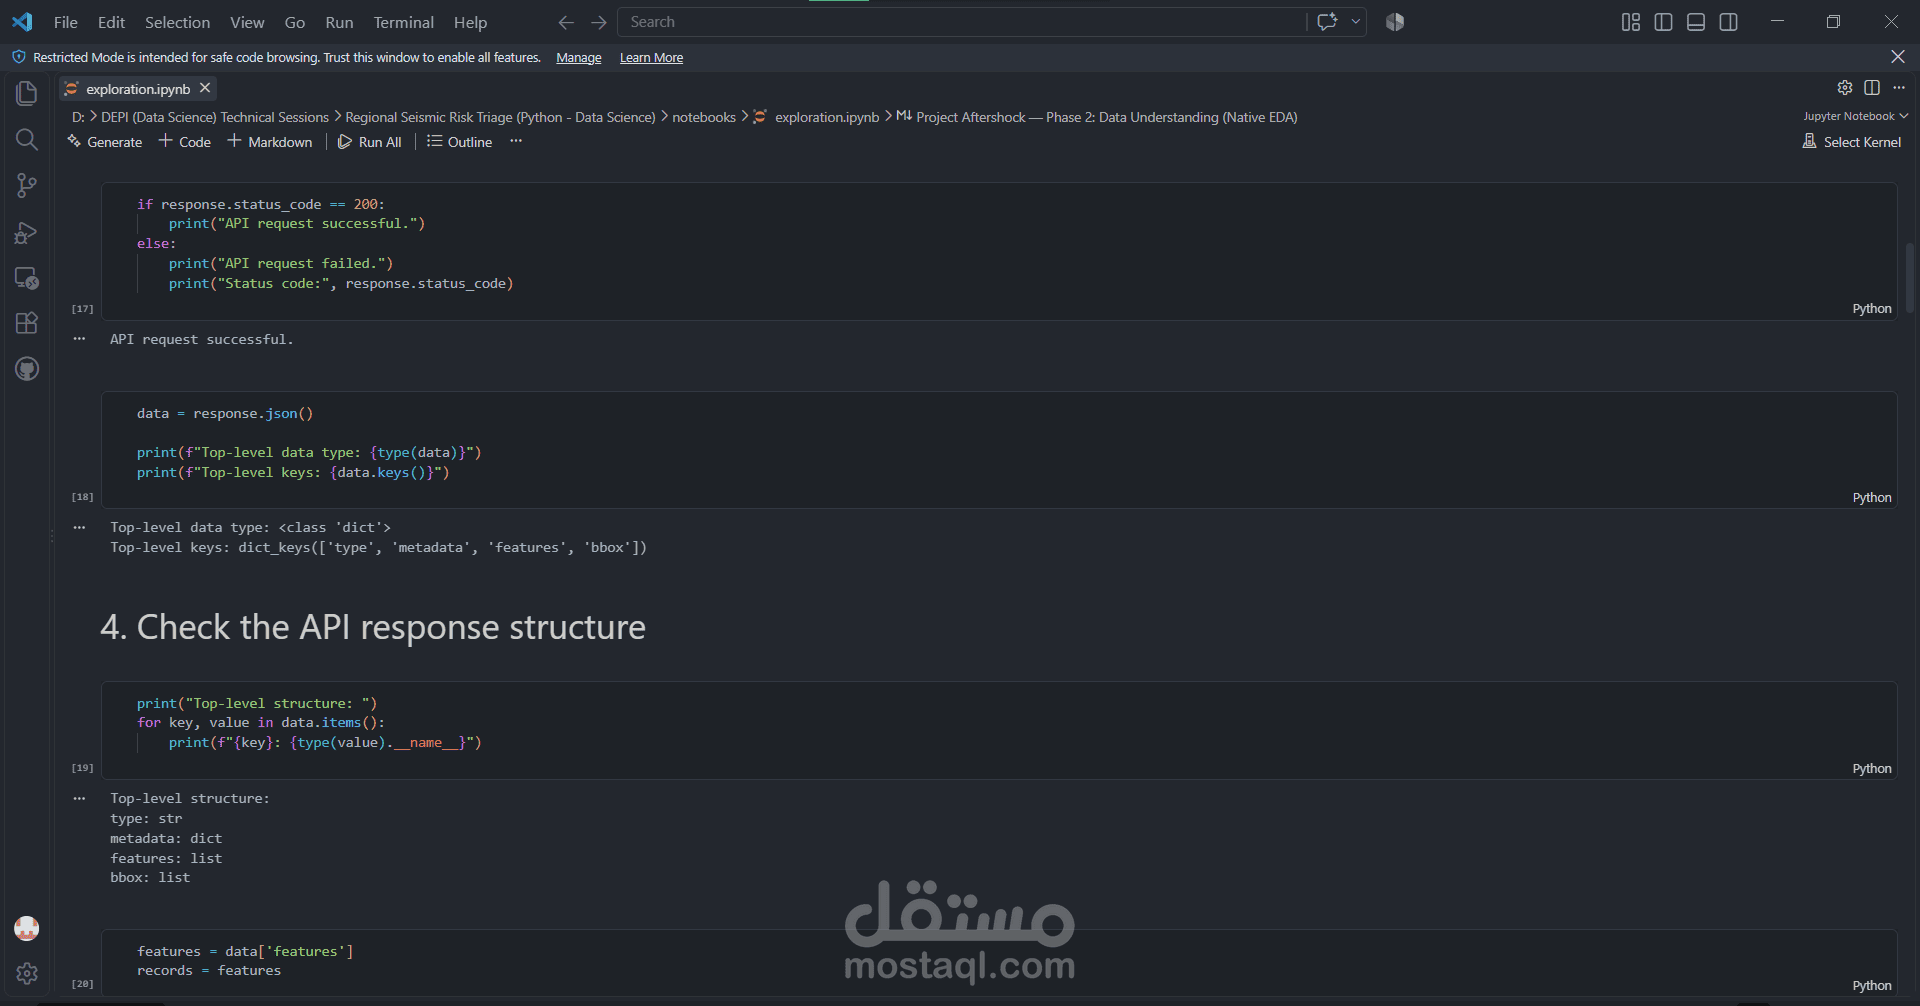
Task: Open Run and Debug view
Action: 27,232
